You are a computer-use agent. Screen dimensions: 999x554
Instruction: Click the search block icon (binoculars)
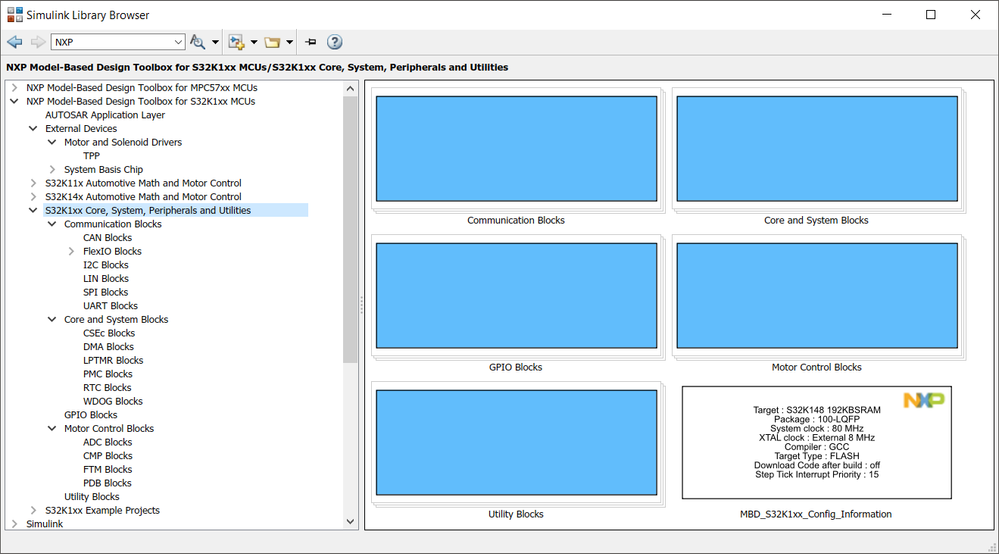tap(198, 42)
